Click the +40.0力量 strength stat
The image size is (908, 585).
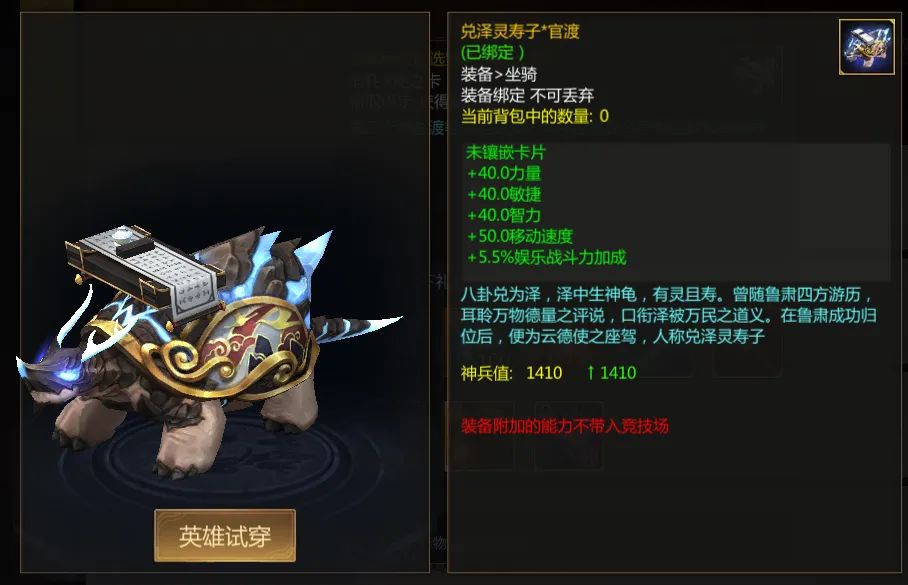pos(504,173)
